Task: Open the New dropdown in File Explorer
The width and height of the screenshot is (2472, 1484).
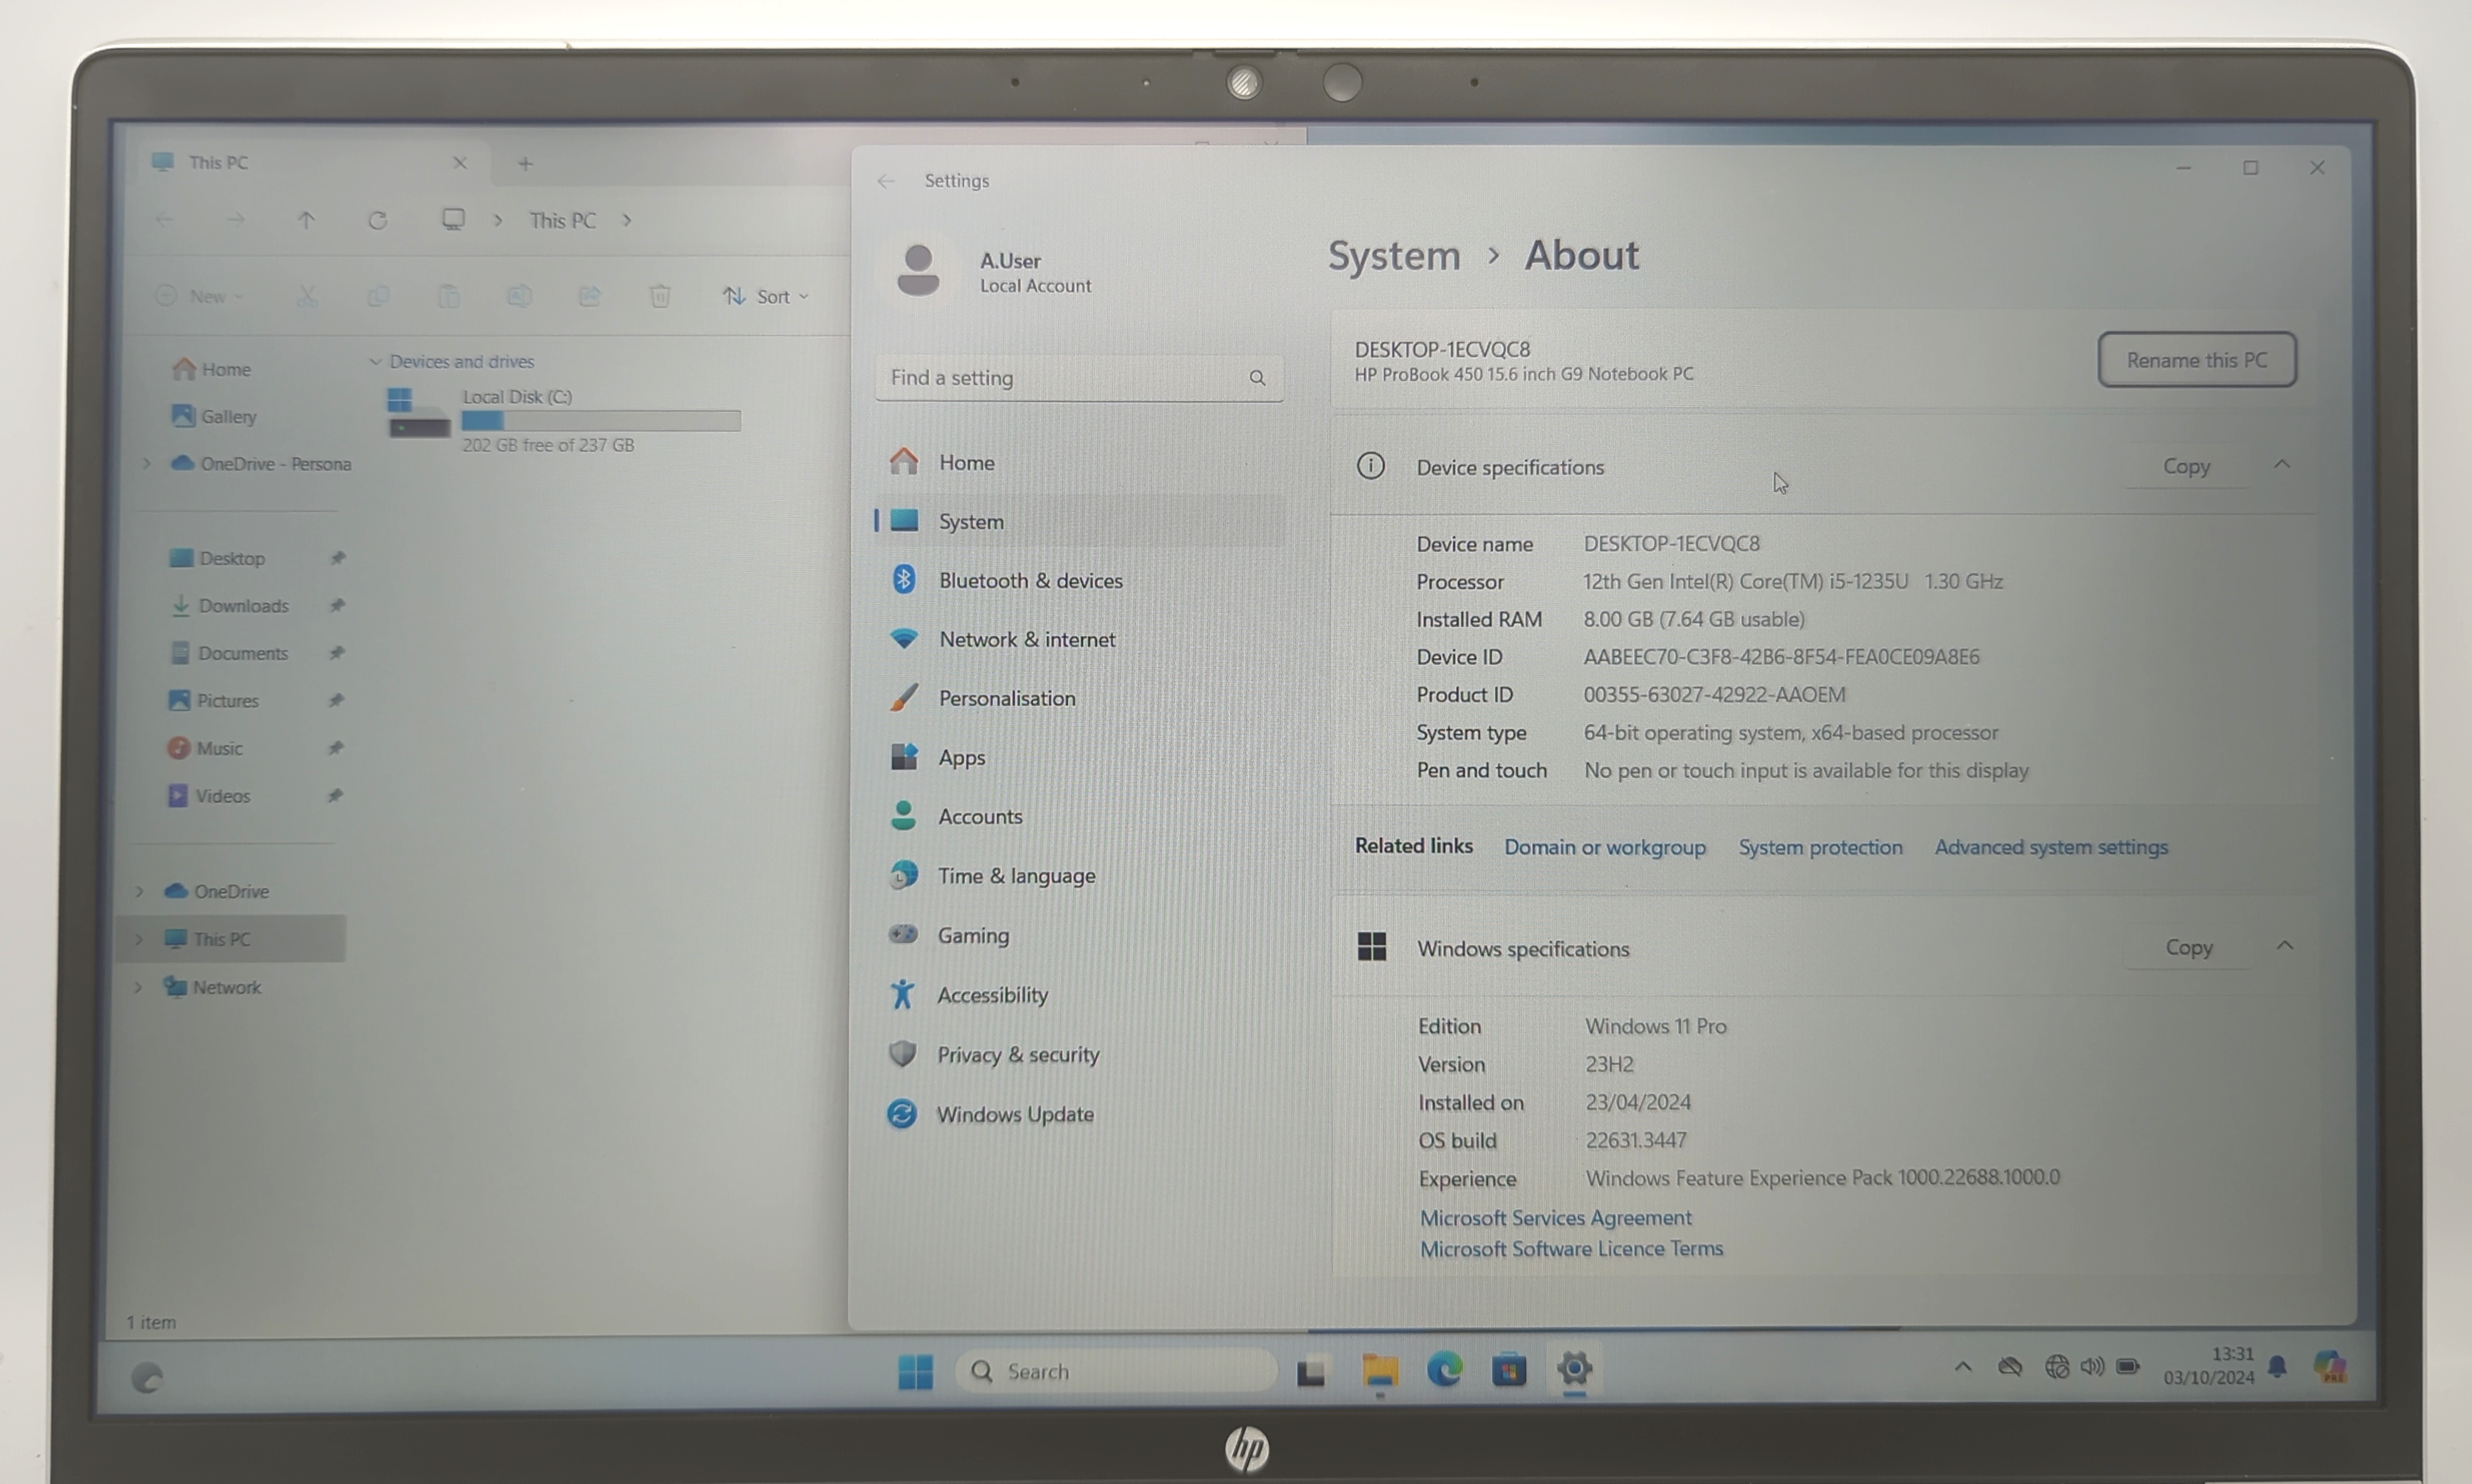Action: coord(200,296)
